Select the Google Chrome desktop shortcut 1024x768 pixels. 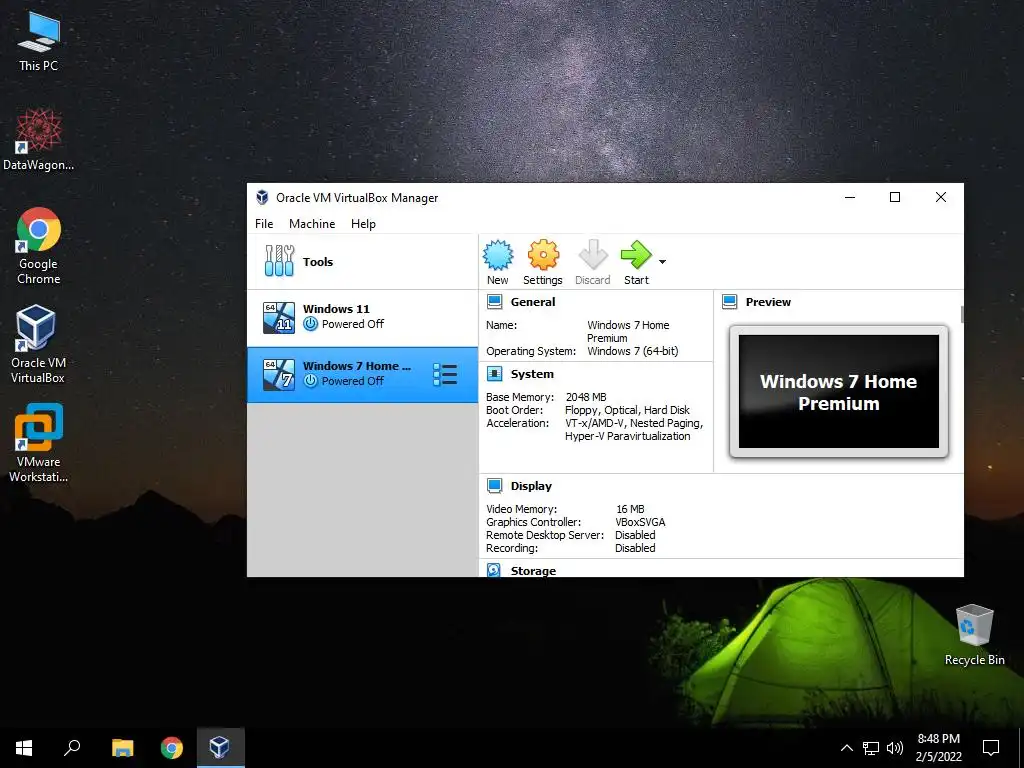pos(39,246)
